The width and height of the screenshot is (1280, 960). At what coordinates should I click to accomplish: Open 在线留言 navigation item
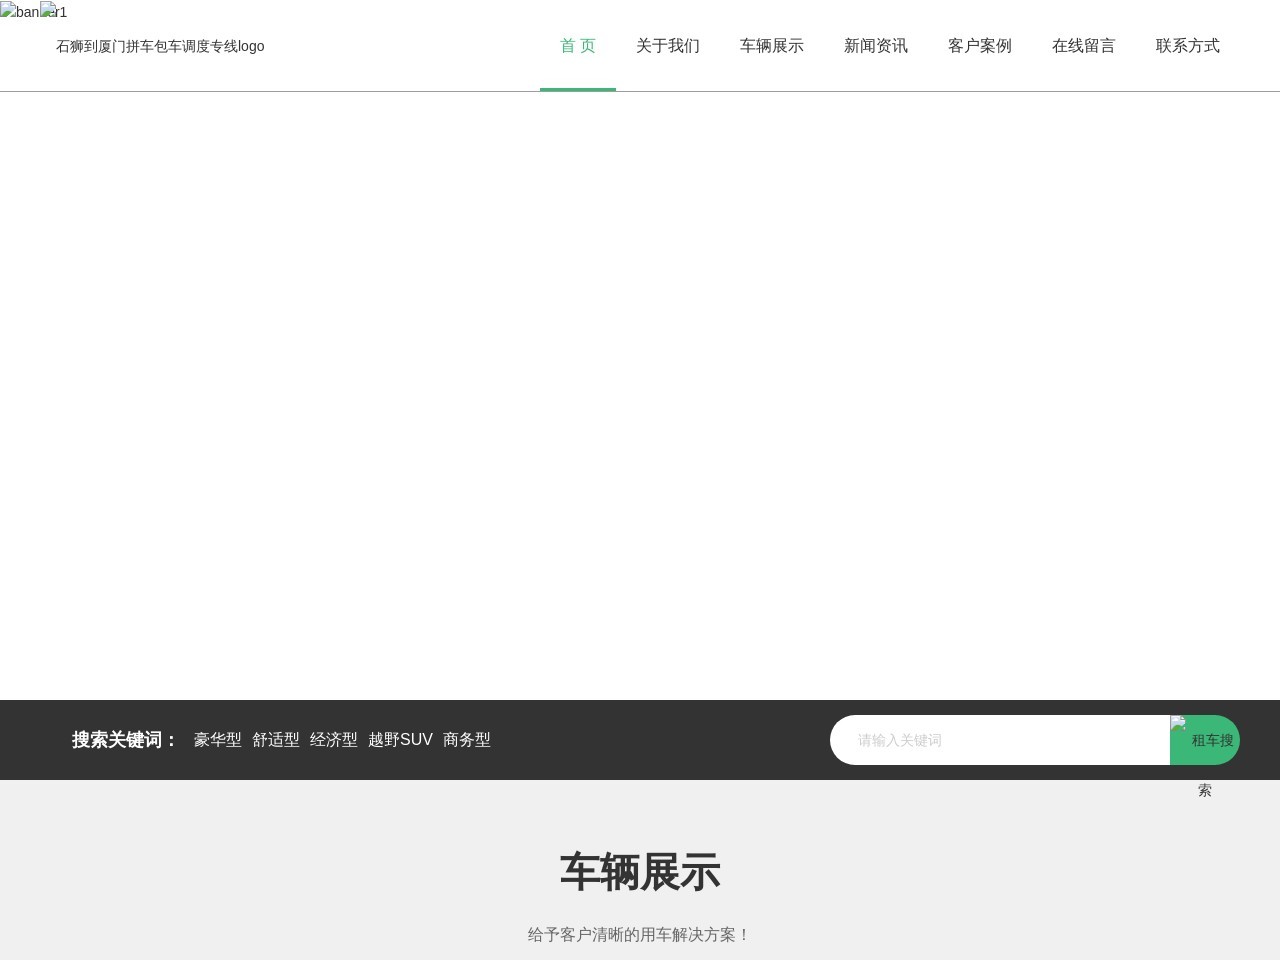coord(1083,45)
